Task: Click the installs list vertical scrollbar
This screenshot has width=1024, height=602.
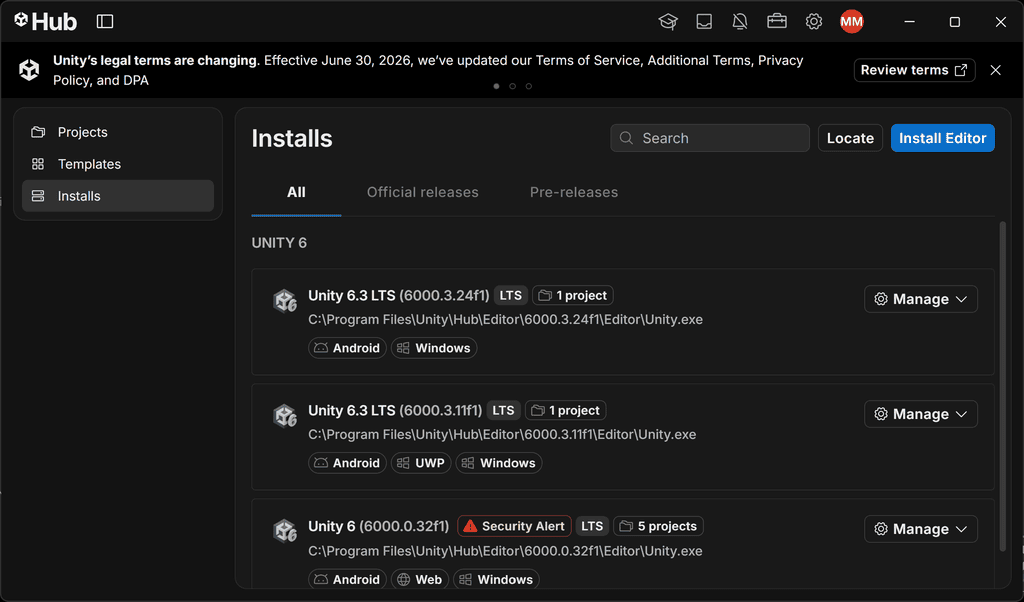Action: (1002, 387)
